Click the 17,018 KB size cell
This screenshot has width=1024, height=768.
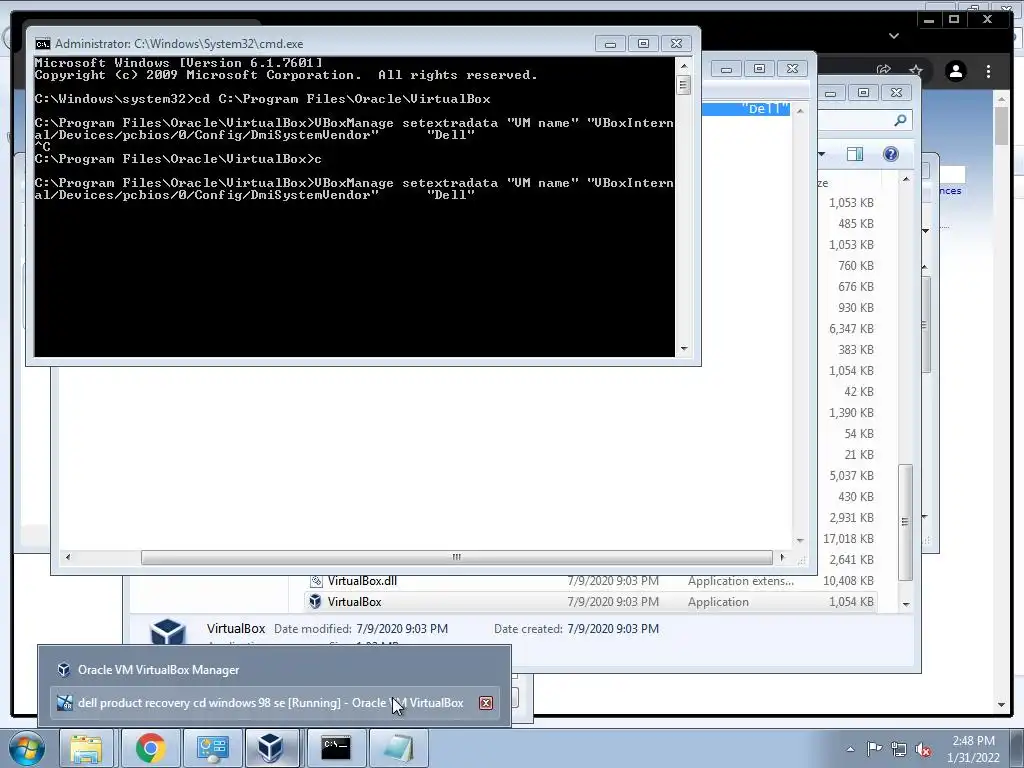pyautogui.click(x=848, y=539)
